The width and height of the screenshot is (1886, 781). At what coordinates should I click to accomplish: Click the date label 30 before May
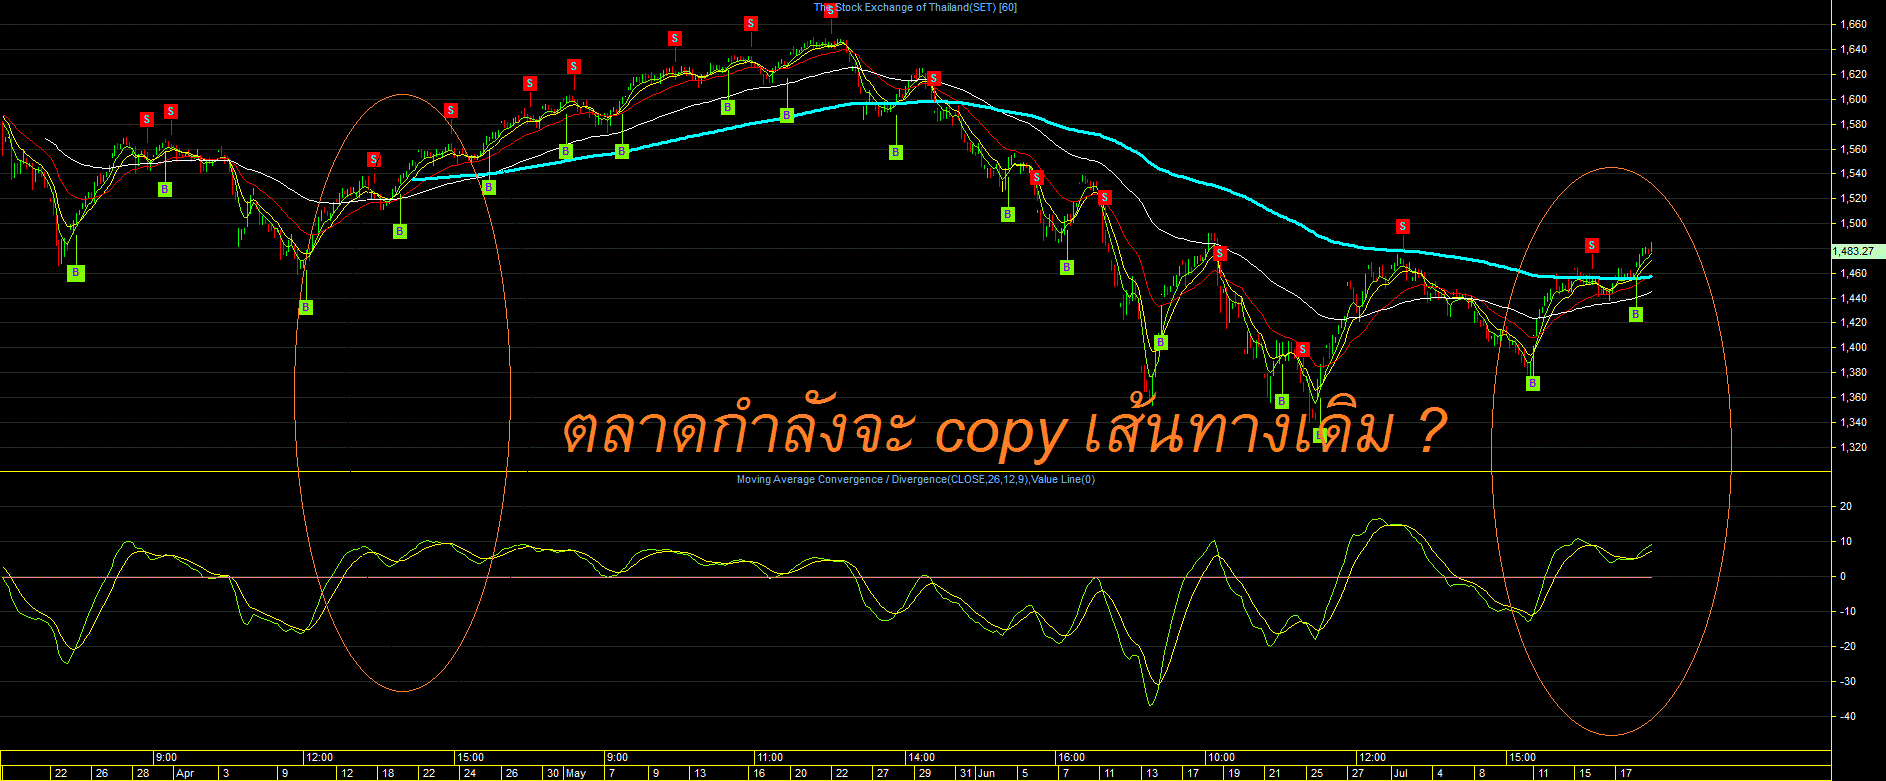553,773
